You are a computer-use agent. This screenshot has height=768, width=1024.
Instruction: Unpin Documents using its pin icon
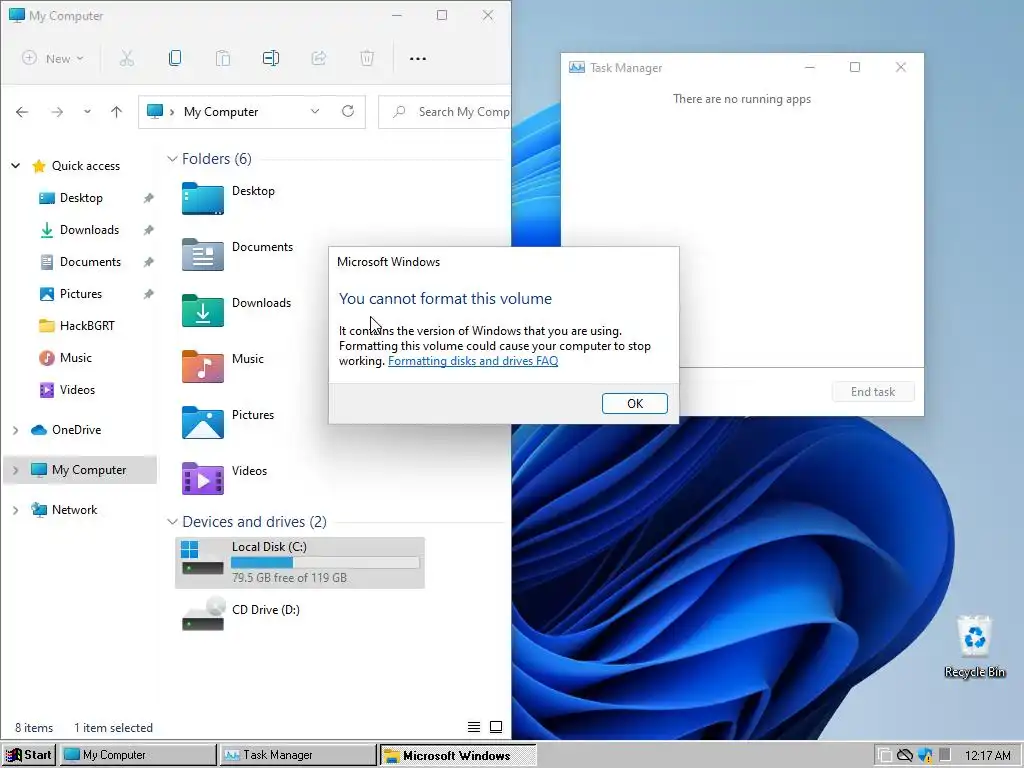click(148, 262)
